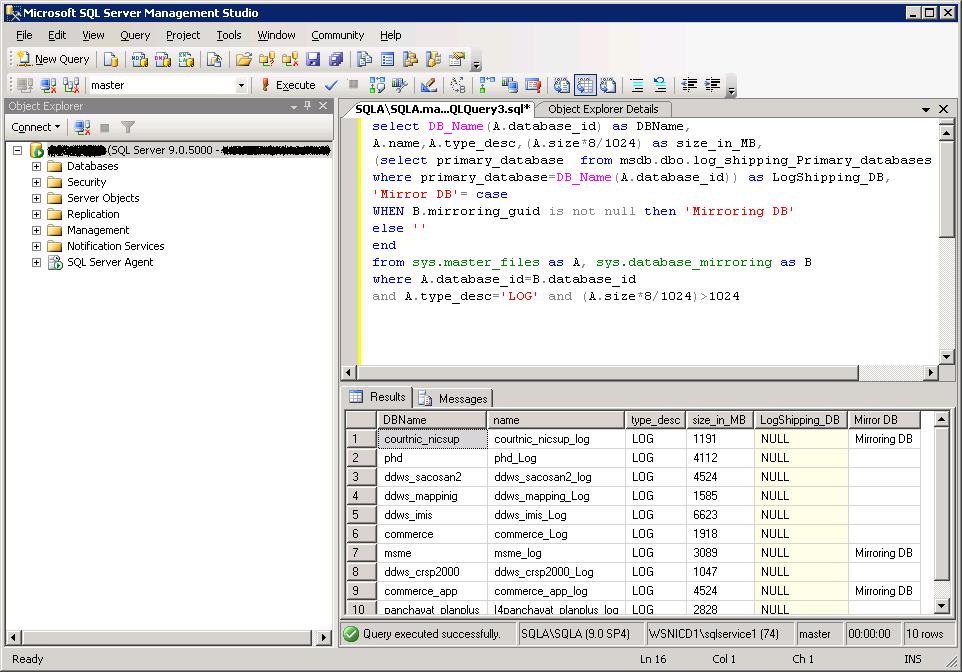Expand the SQL Server Agent node
Image resolution: width=962 pixels, height=672 pixels.
[x=36, y=262]
